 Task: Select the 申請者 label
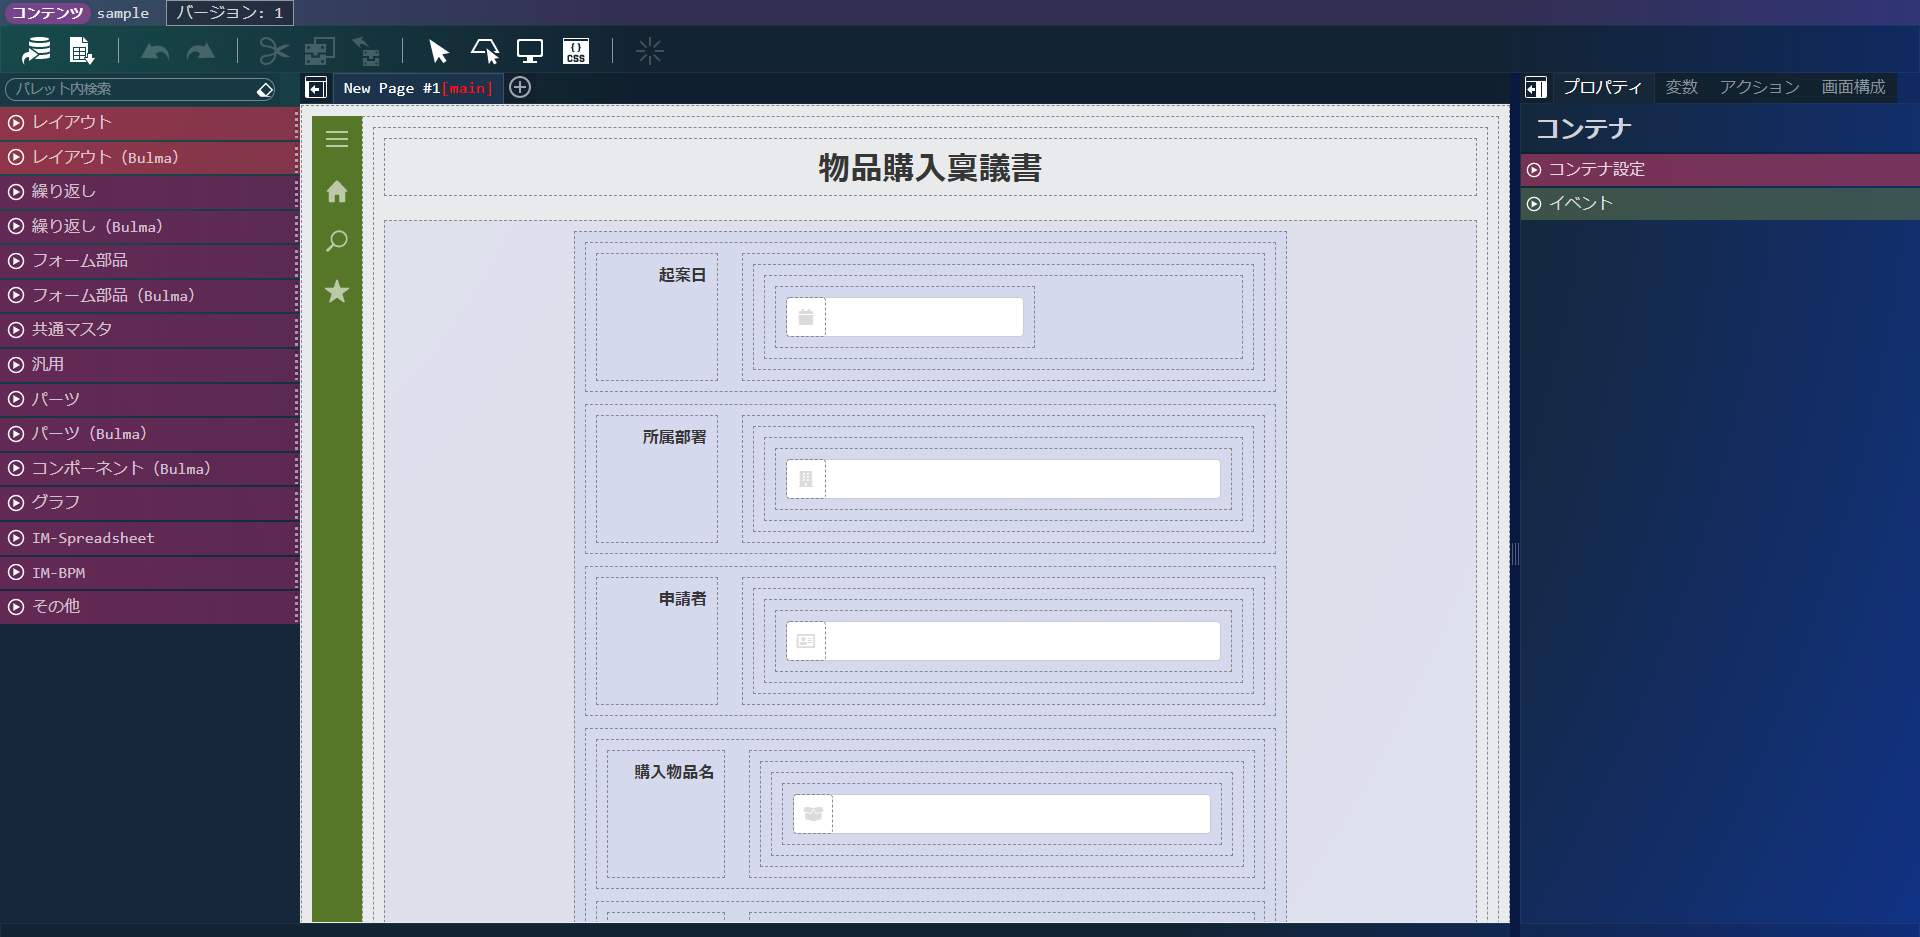(x=682, y=599)
